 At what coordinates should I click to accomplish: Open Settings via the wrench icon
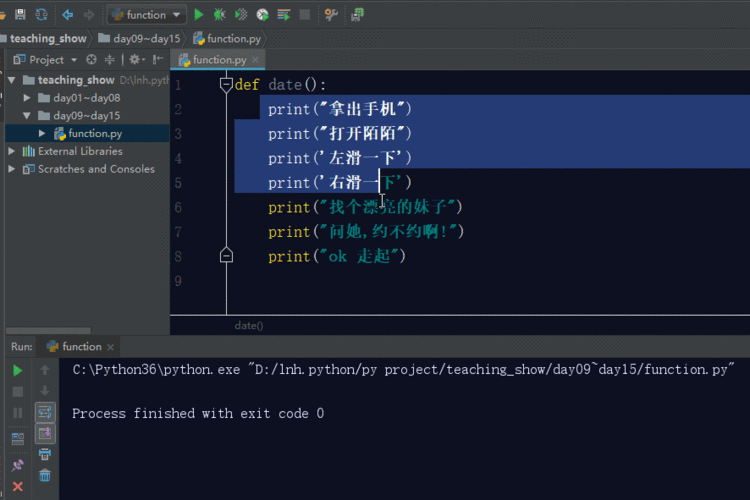tap(331, 14)
